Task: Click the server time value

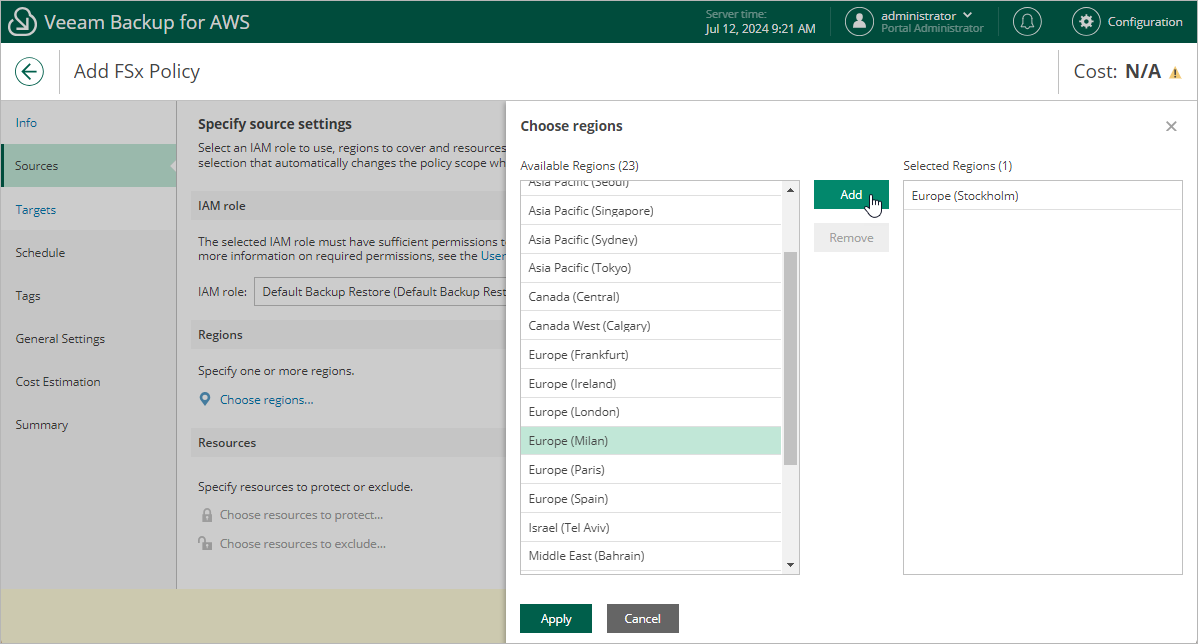Action: pos(760,29)
